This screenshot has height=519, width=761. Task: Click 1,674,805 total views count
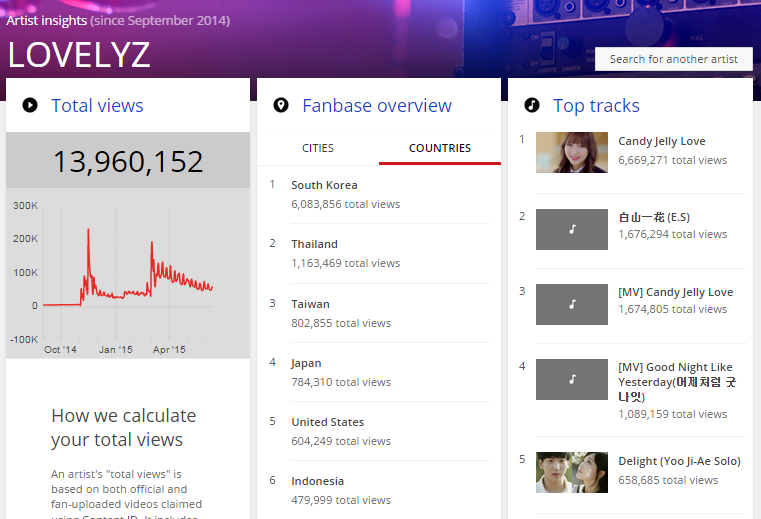[x=673, y=309]
